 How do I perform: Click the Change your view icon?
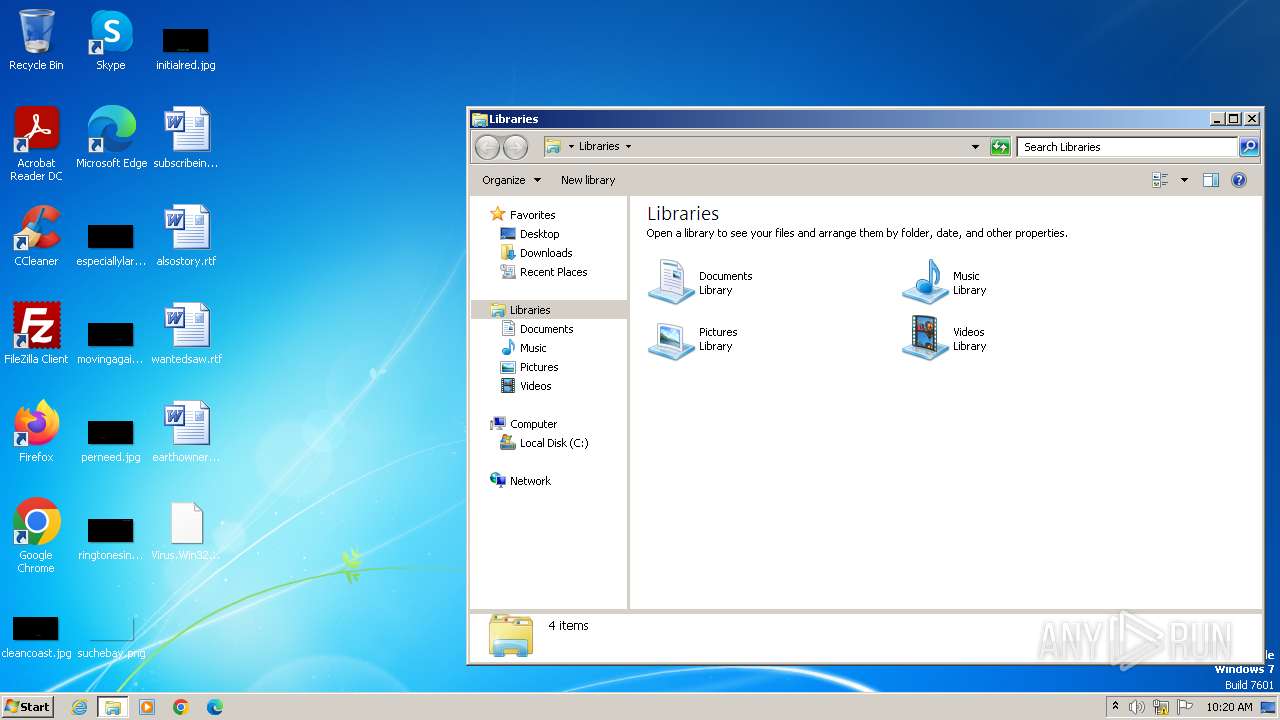(1160, 180)
